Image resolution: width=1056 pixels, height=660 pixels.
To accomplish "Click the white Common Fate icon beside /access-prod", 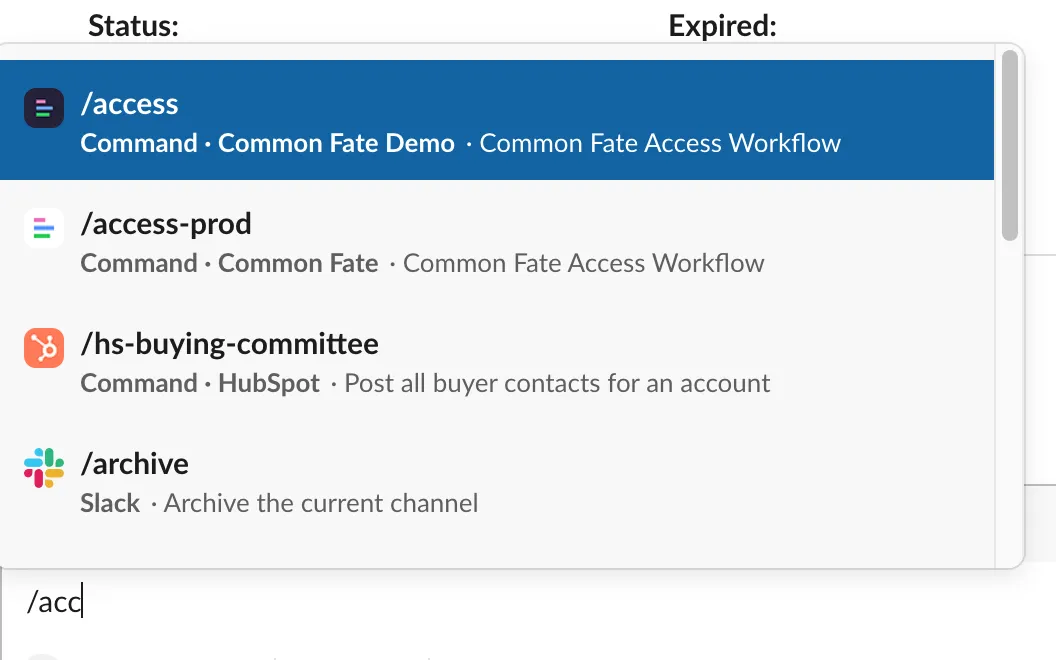I will pyautogui.click(x=44, y=228).
